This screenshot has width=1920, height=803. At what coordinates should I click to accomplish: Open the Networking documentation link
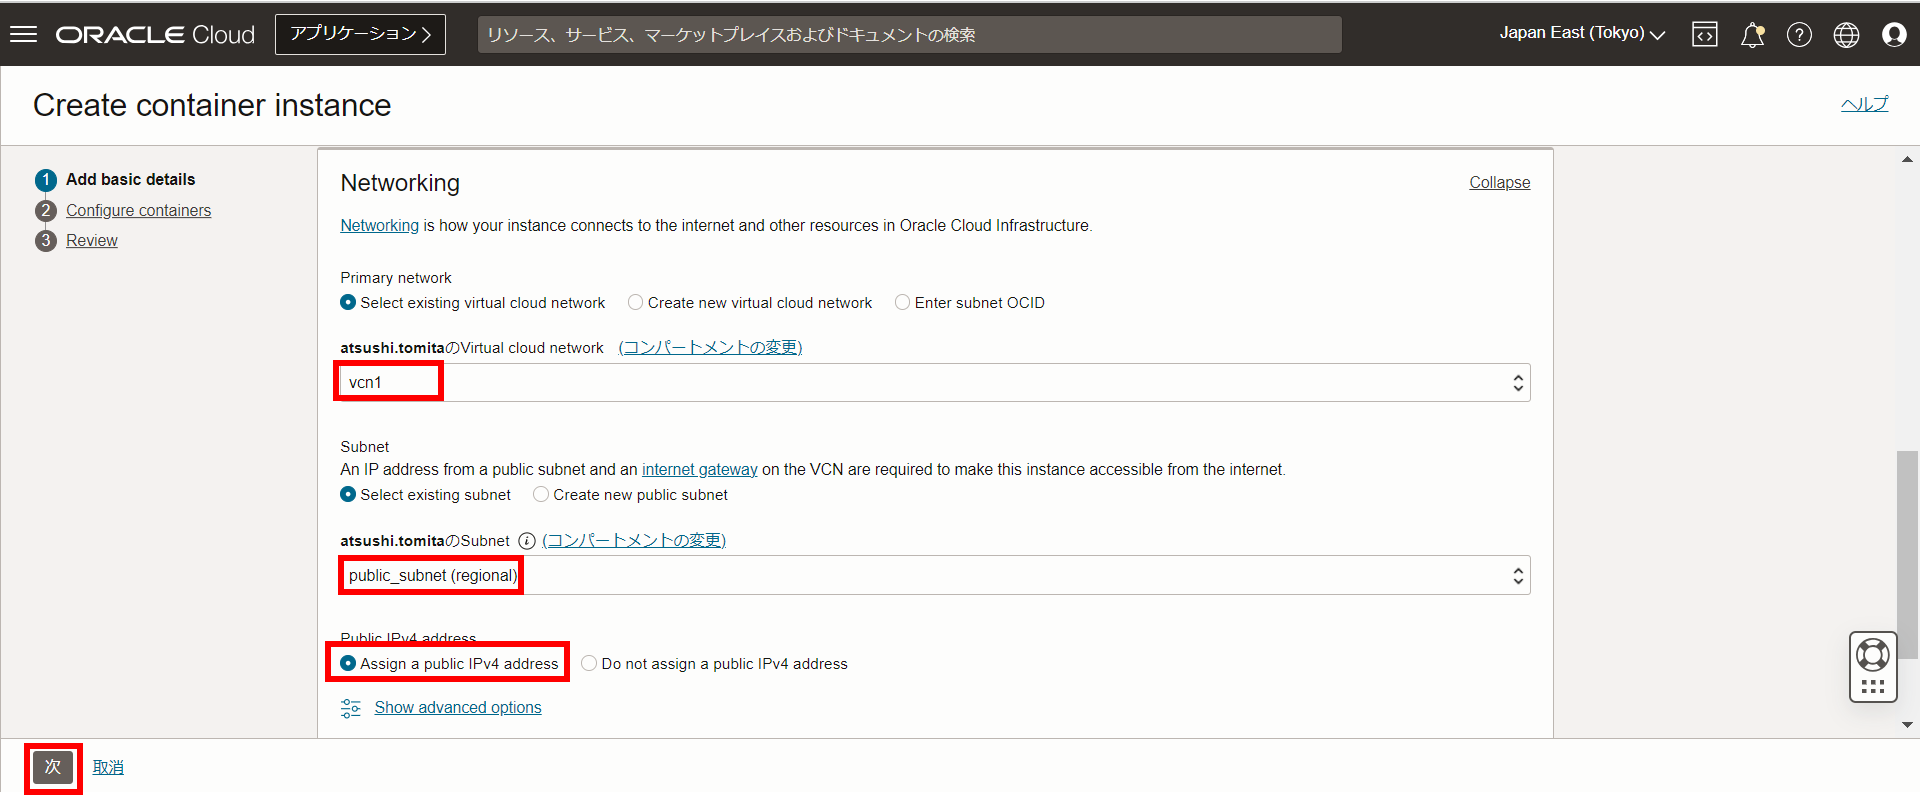(379, 226)
